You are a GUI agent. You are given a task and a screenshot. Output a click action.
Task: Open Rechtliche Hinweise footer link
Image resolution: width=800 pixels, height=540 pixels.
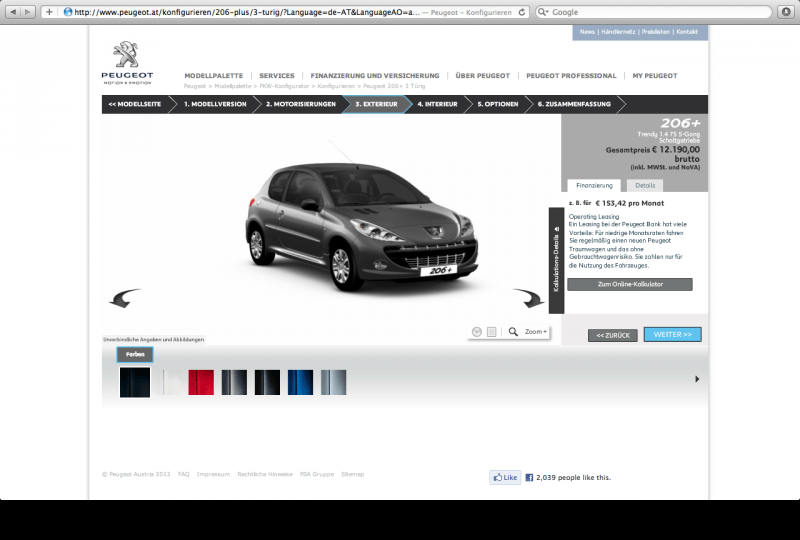265,474
